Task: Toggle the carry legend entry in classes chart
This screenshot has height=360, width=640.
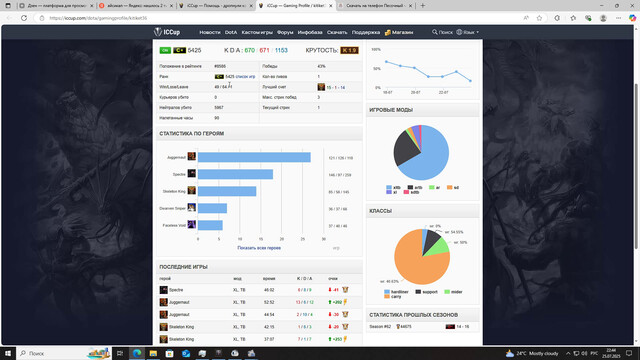Action: (393, 297)
